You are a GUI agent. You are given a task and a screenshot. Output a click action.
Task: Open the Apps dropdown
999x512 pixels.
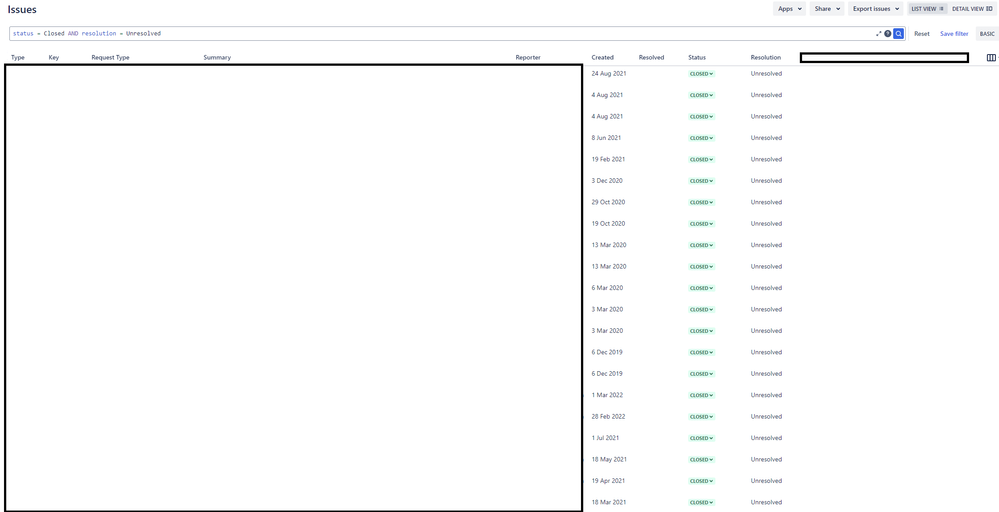click(789, 9)
